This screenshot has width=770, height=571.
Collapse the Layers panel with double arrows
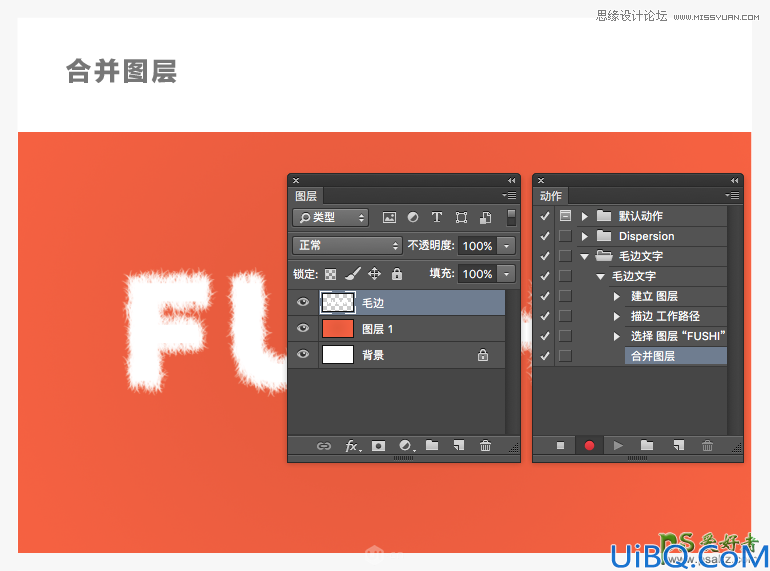point(511,180)
